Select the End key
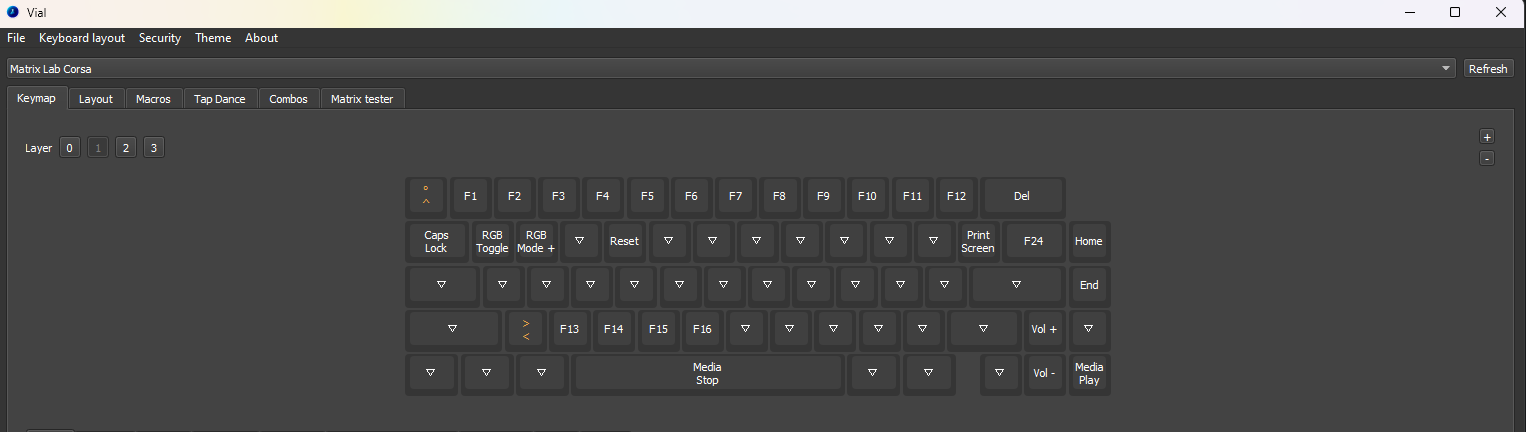The width and height of the screenshot is (1526, 432). [x=1089, y=285]
